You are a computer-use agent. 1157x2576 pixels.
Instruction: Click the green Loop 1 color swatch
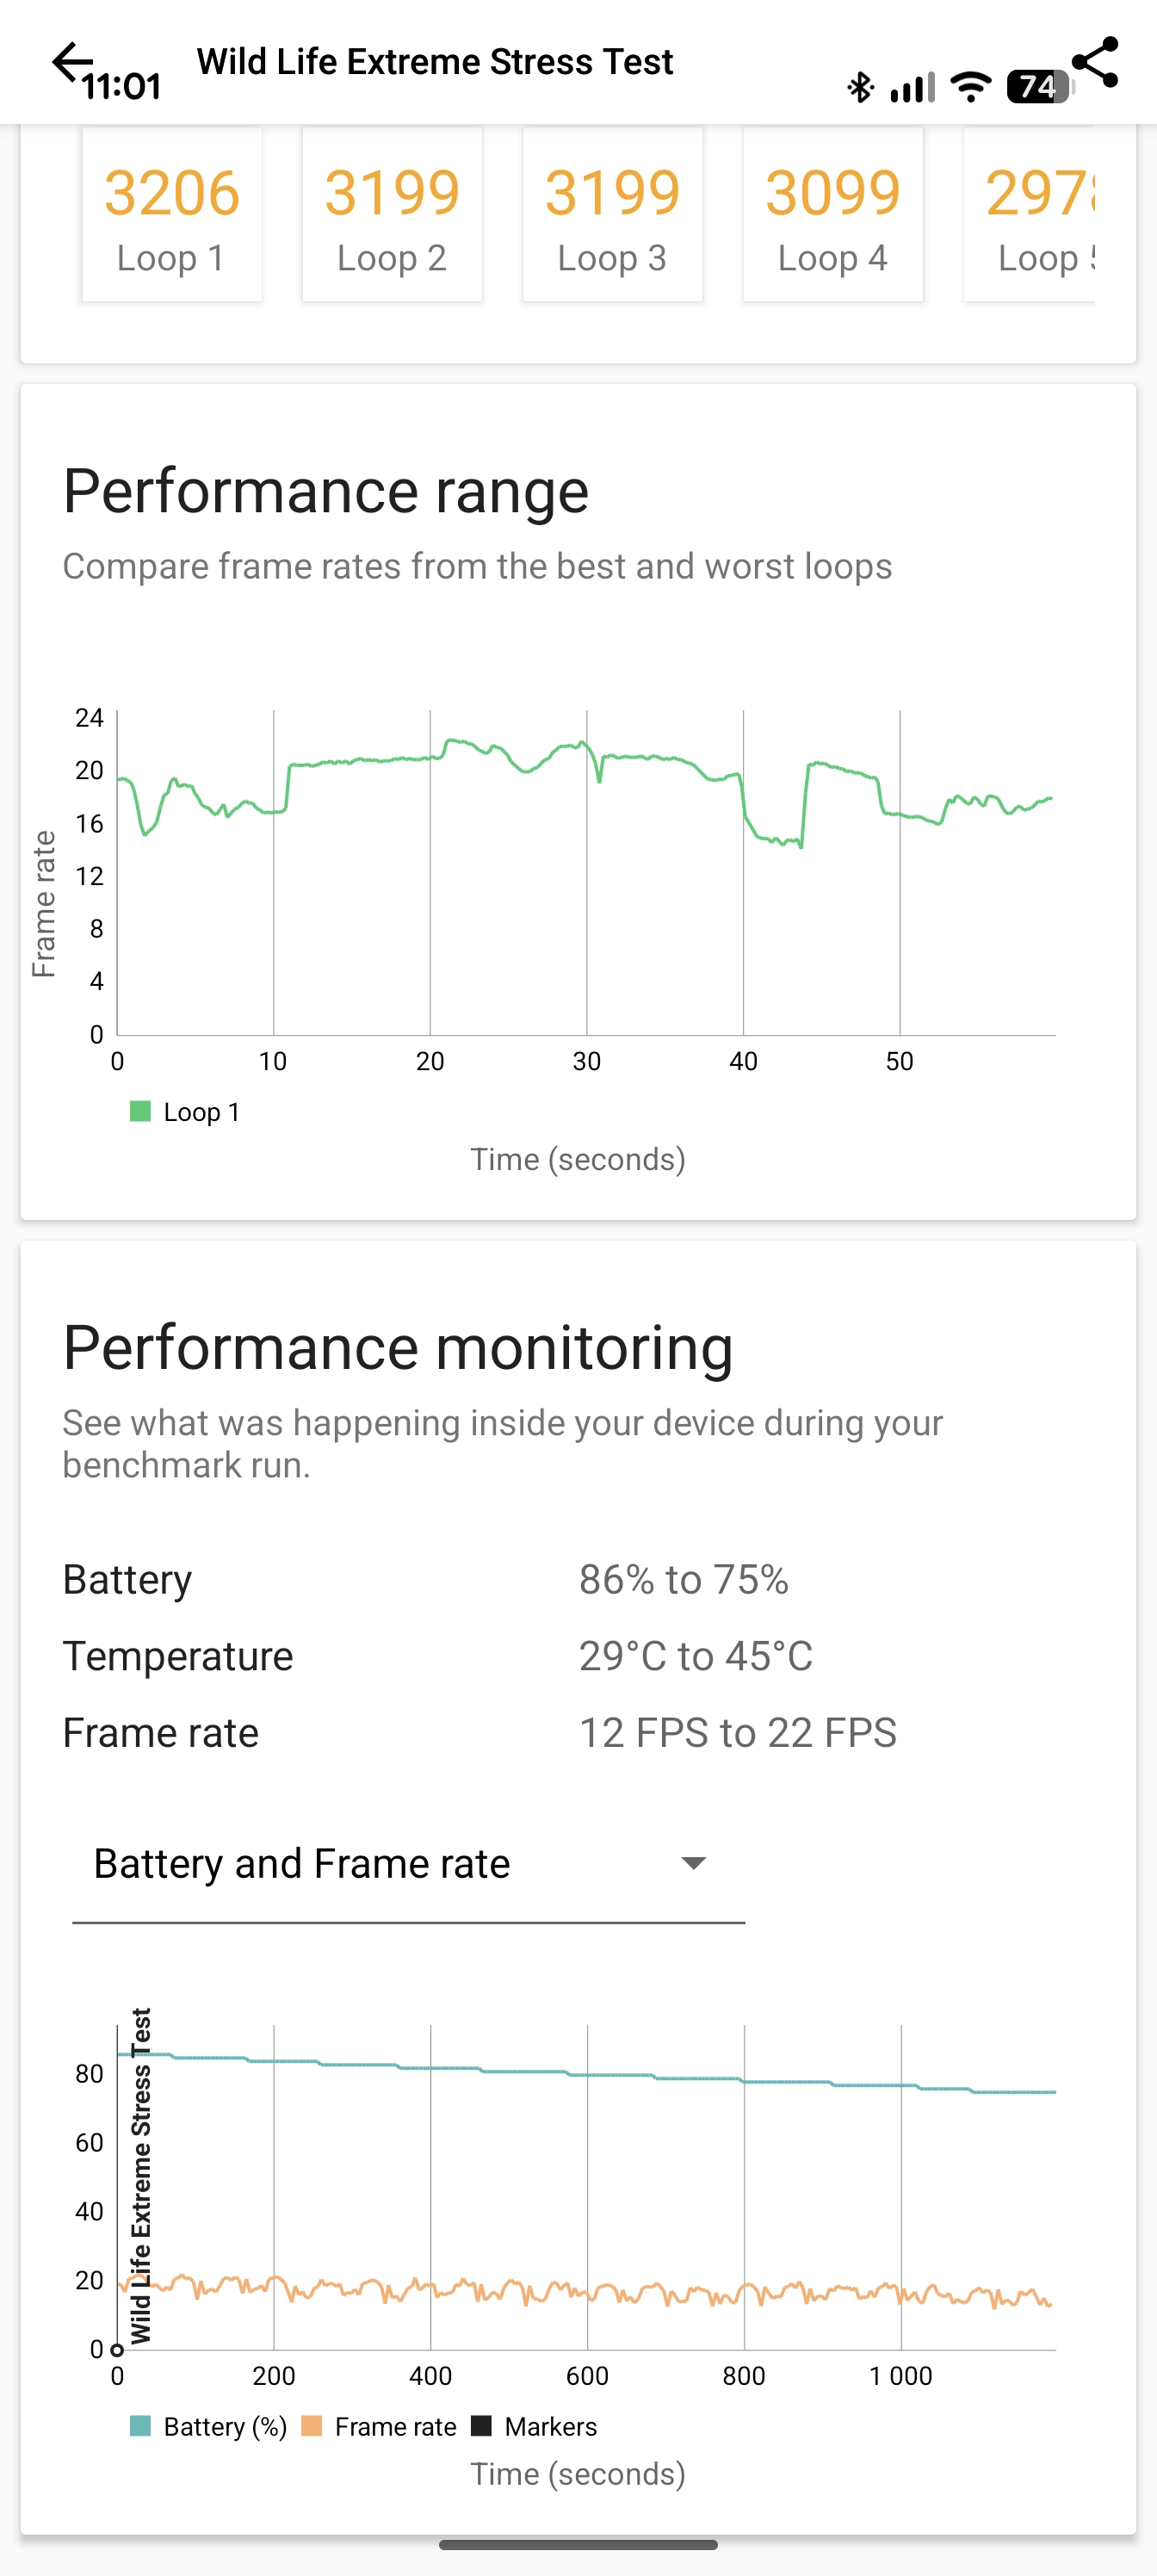point(140,1112)
